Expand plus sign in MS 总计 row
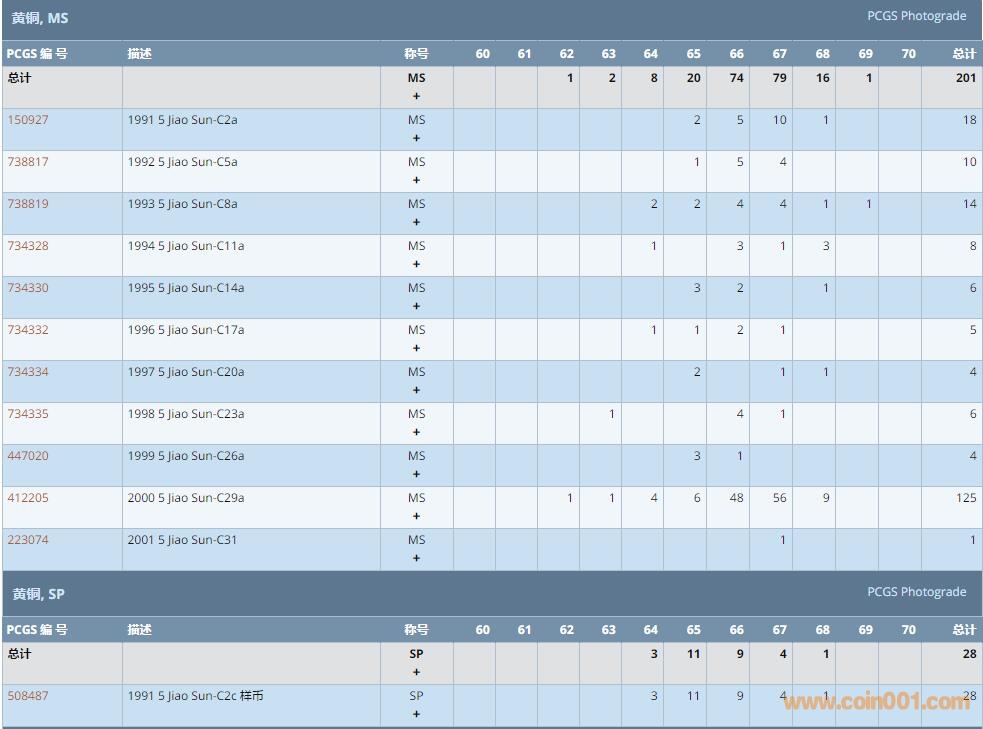This screenshot has width=983, height=729. click(416, 97)
